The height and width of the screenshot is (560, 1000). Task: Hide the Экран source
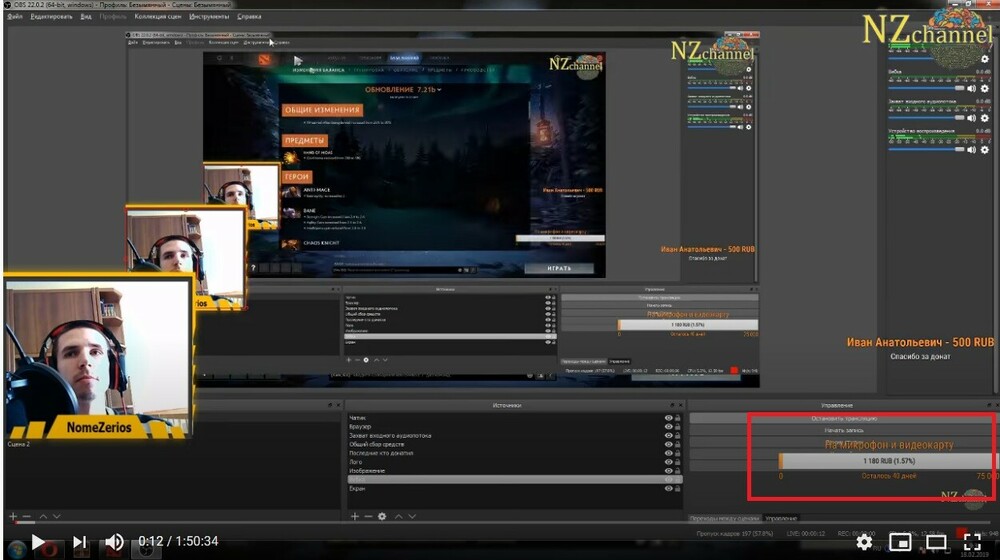(x=668, y=489)
